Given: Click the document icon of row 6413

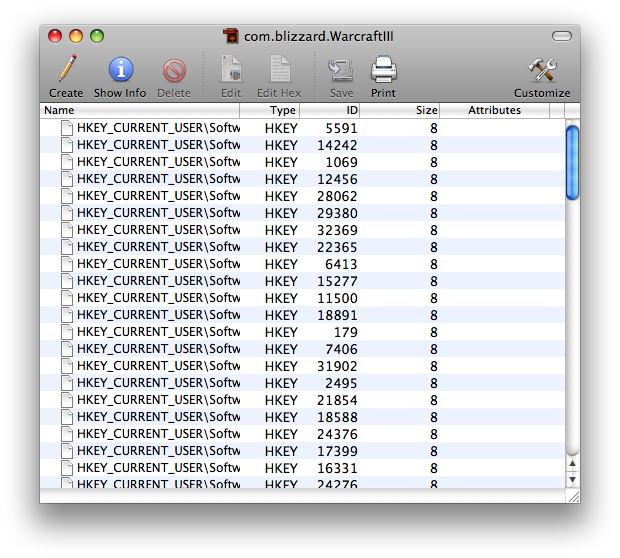Looking at the screenshot, I should click(x=67, y=264).
